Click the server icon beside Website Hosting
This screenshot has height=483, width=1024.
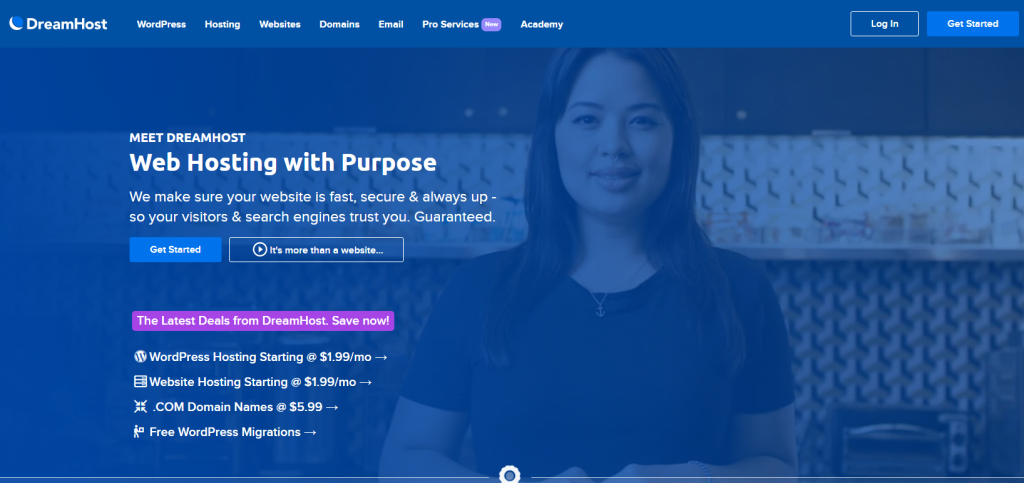140,381
